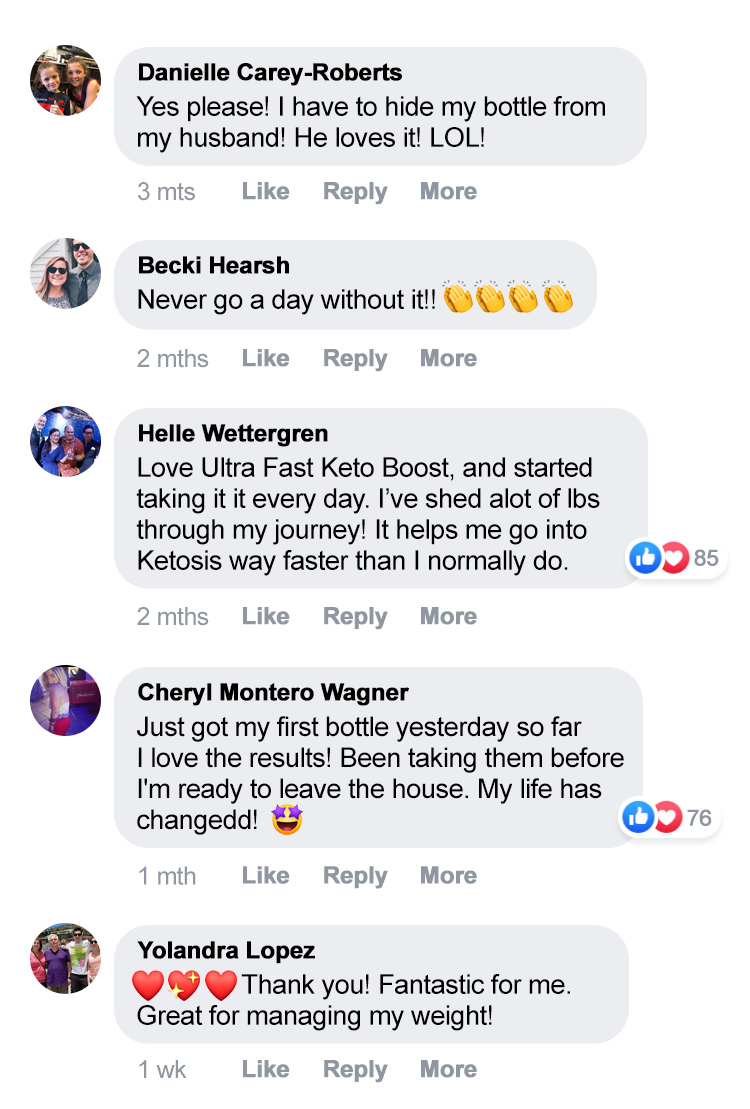Open Danielle Carey-Roberts' profile picture
The height and width of the screenshot is (1109, 750).
pos(65,80)
